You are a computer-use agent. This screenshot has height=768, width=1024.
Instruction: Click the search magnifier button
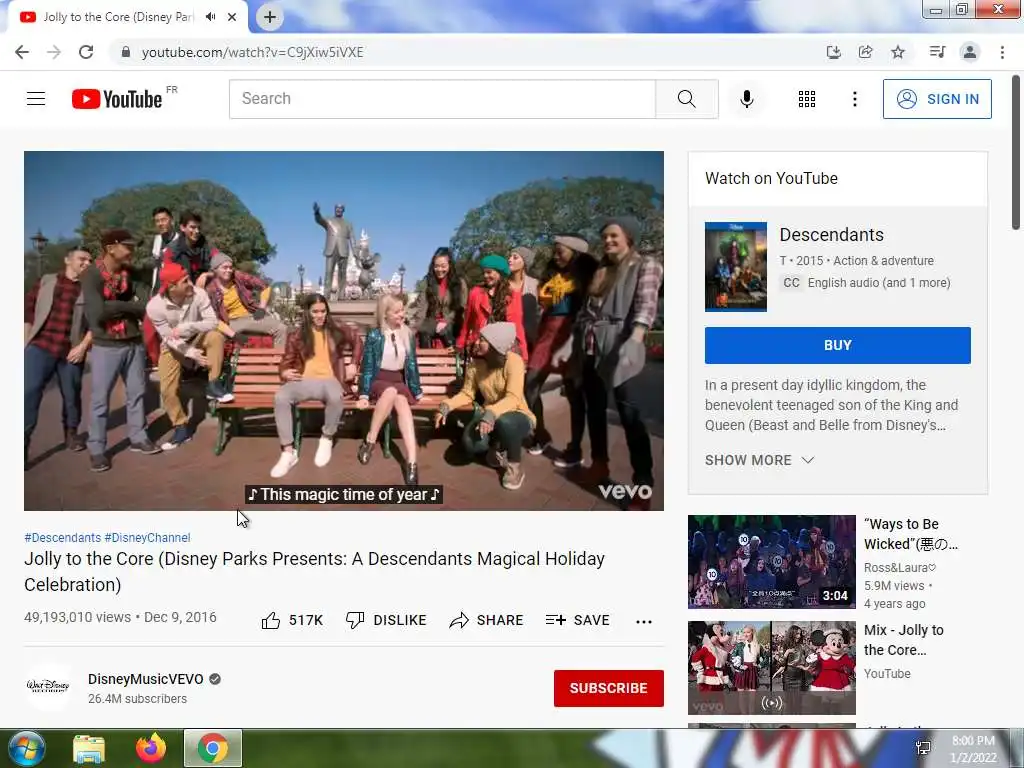click(686, 99)
